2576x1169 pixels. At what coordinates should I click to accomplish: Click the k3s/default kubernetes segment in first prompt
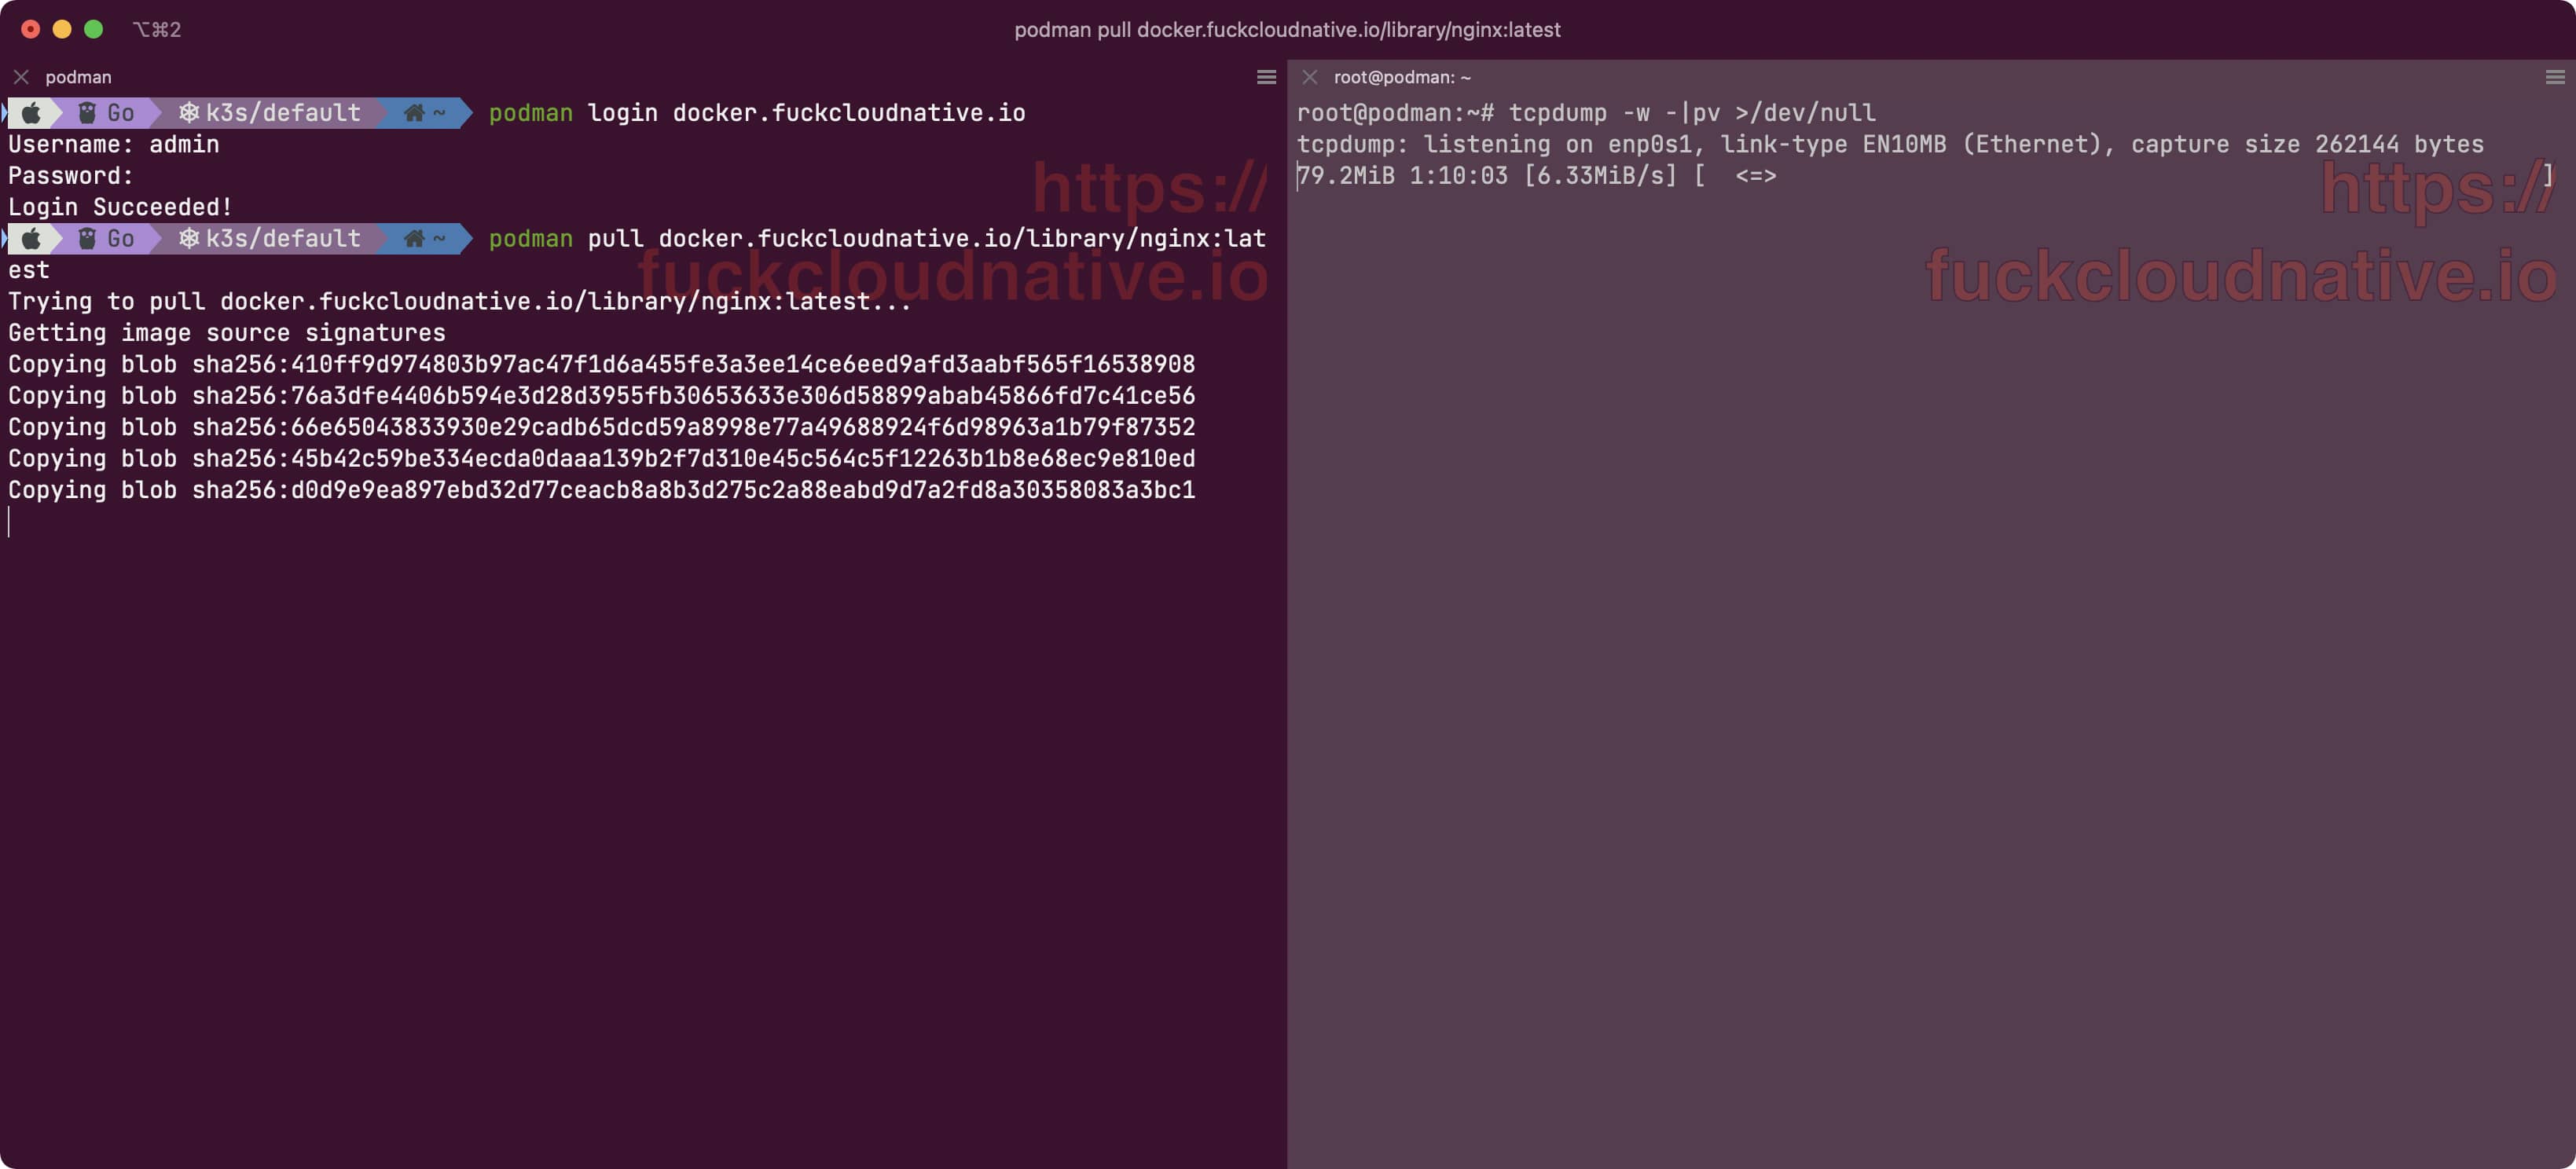click(x=270, y=113)
